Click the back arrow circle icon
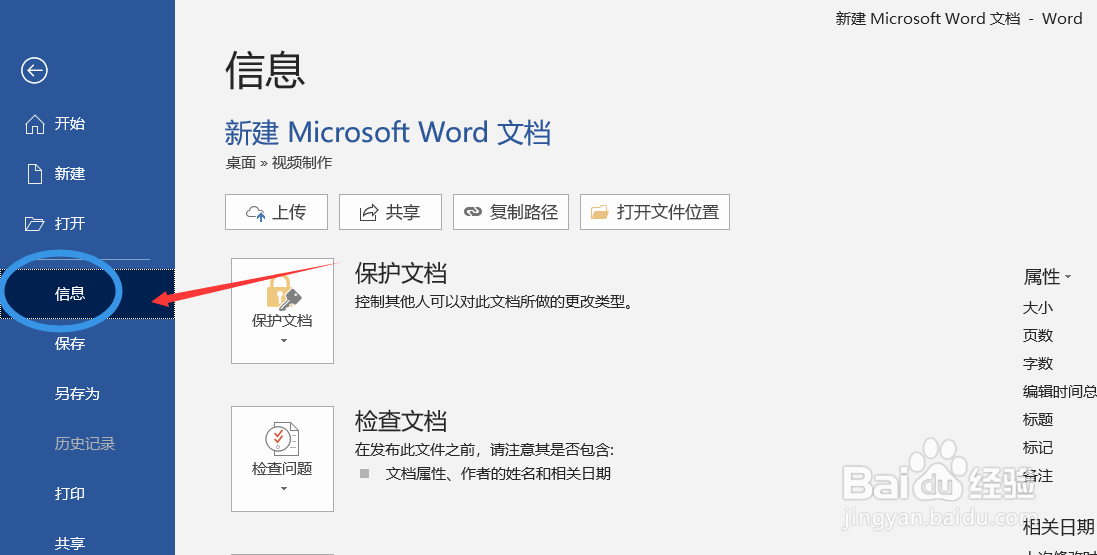 [x=34, y=70]
